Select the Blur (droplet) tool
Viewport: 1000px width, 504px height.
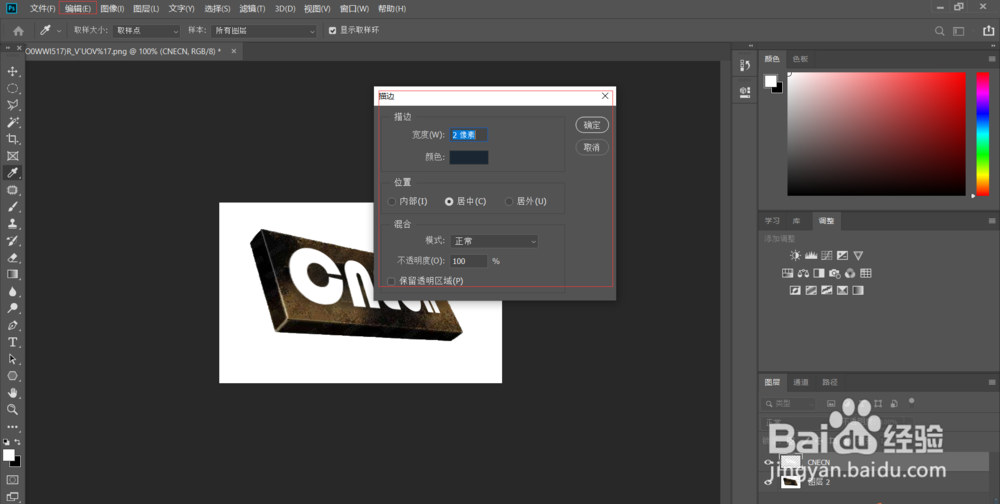(x=12, y=292)
